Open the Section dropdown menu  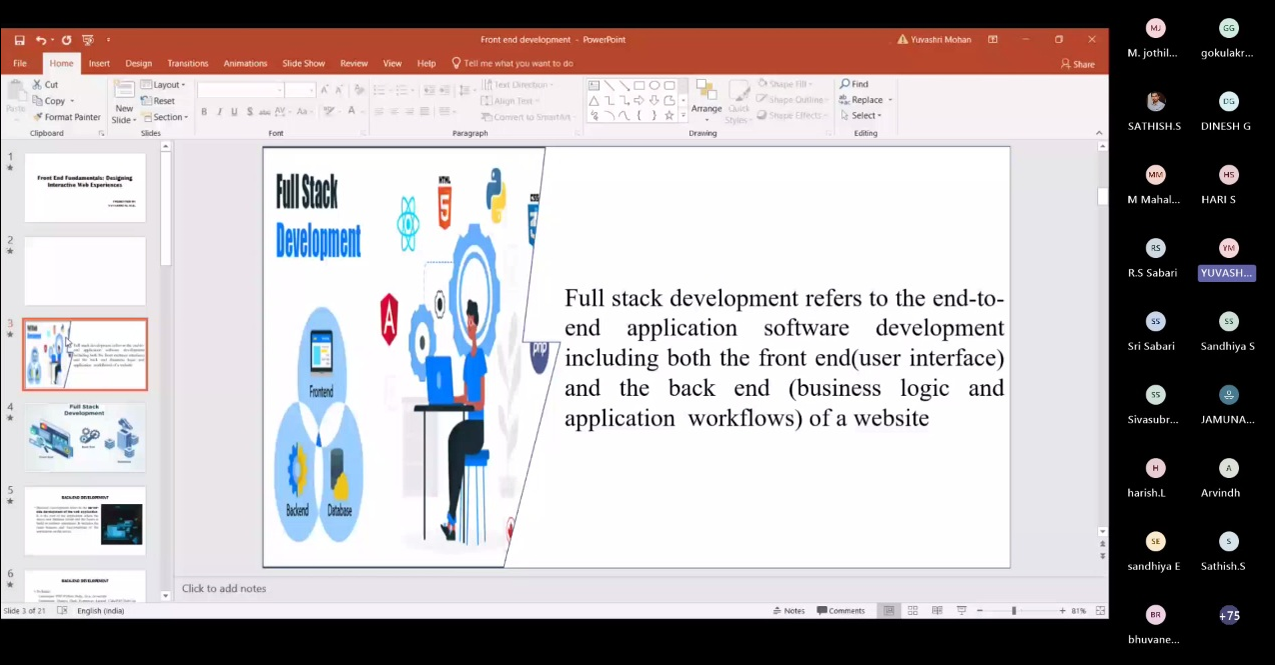(x=163, y=117)
